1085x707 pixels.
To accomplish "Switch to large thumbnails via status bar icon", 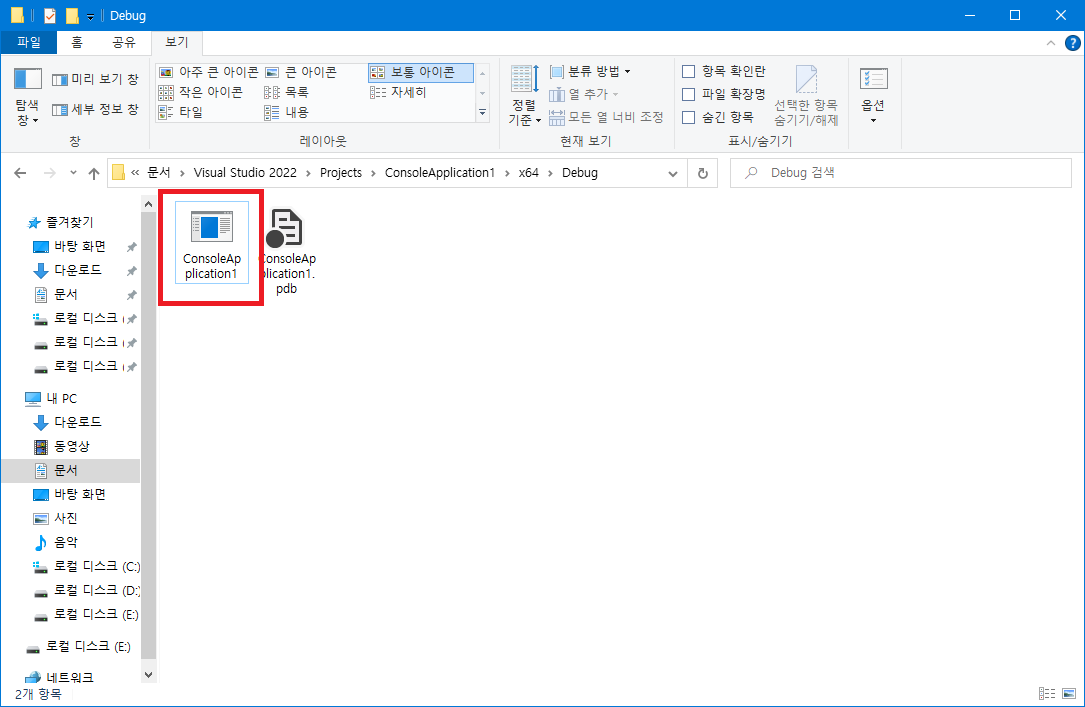I will 1069,693.
